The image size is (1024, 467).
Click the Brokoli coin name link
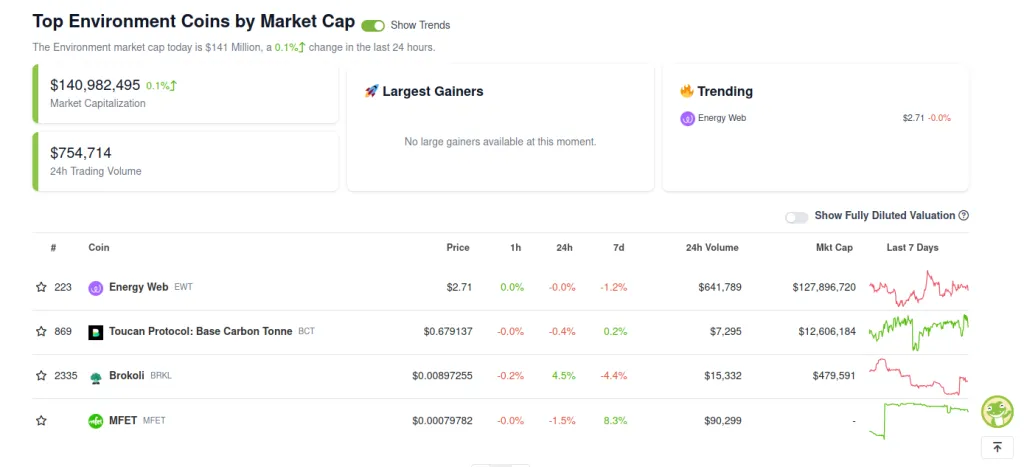click(x=127, y=376)
